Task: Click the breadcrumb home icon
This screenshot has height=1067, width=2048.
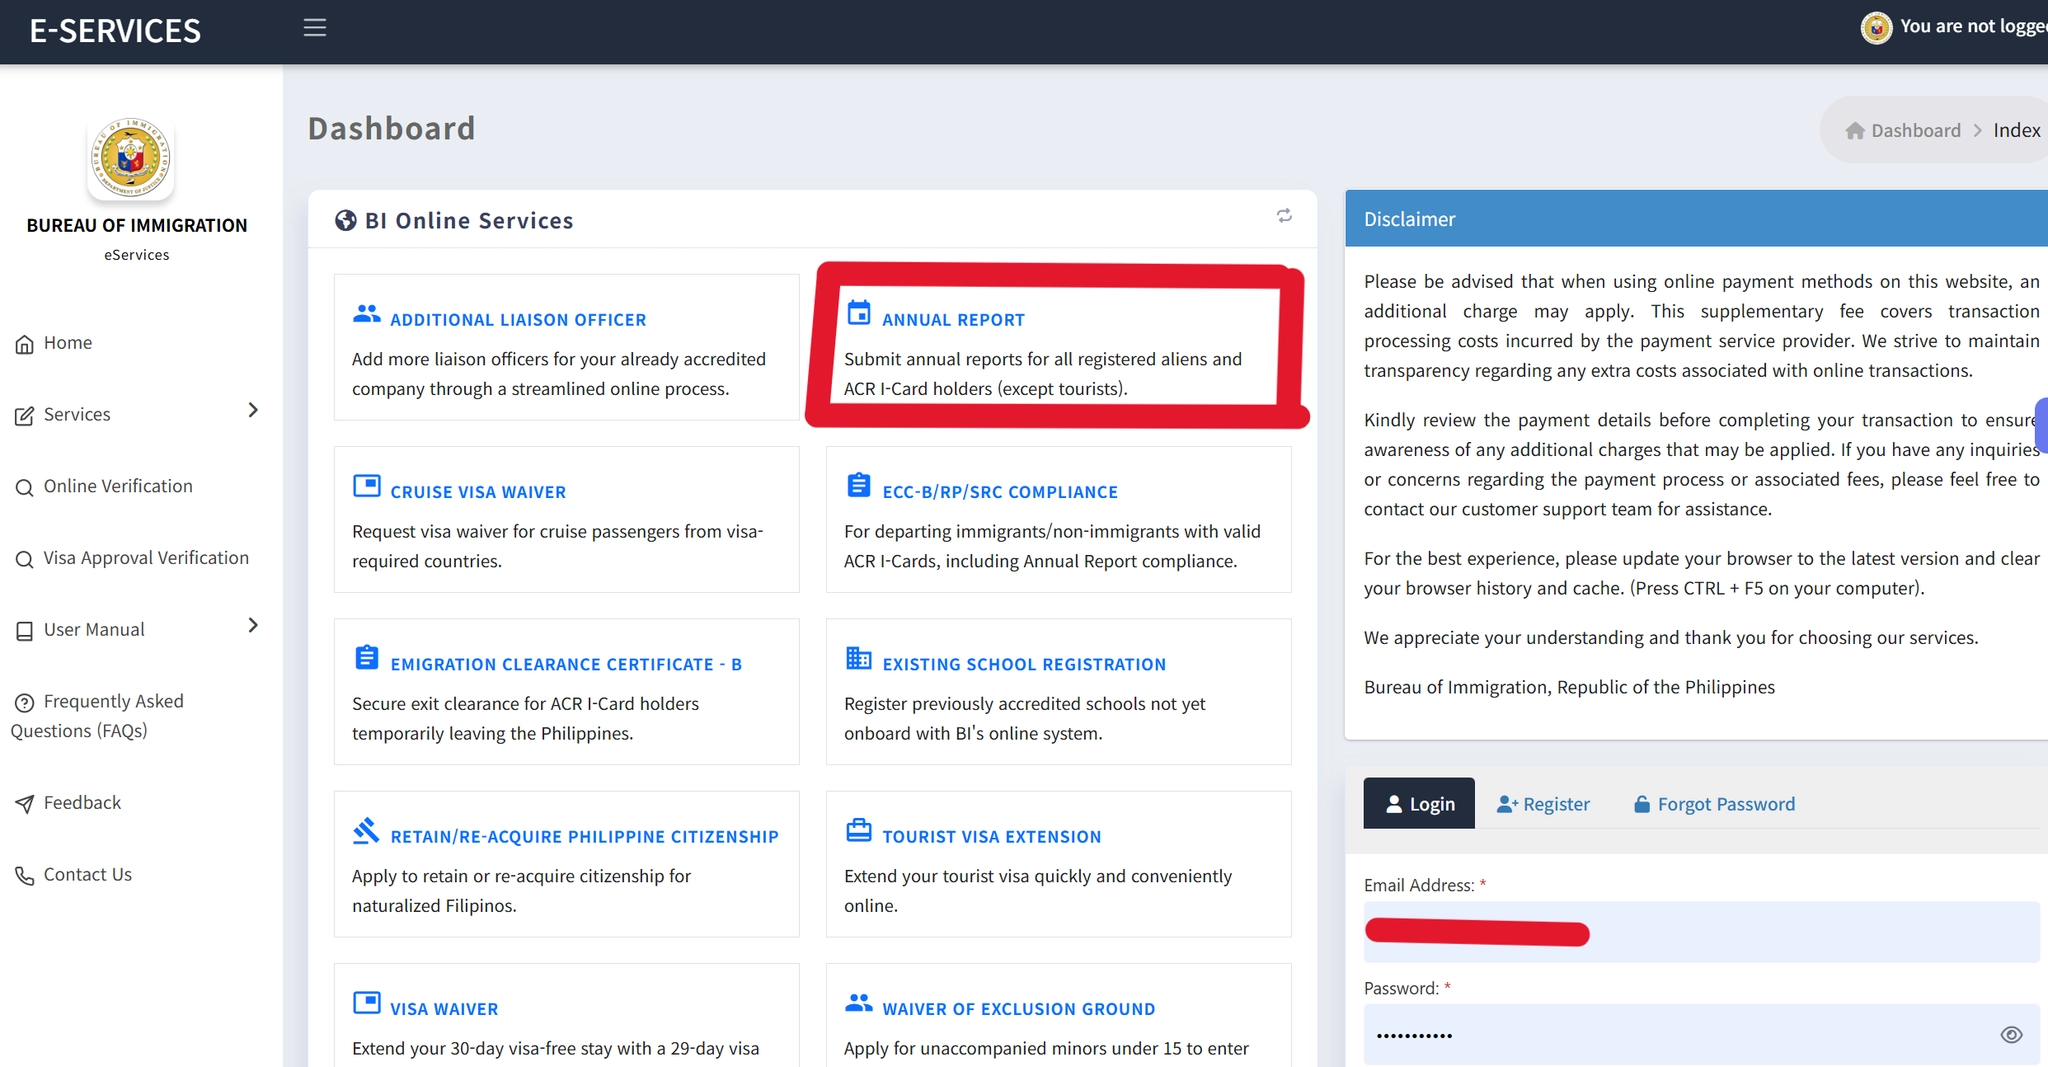Action: pyautogui.click(x=1855, y=131)
